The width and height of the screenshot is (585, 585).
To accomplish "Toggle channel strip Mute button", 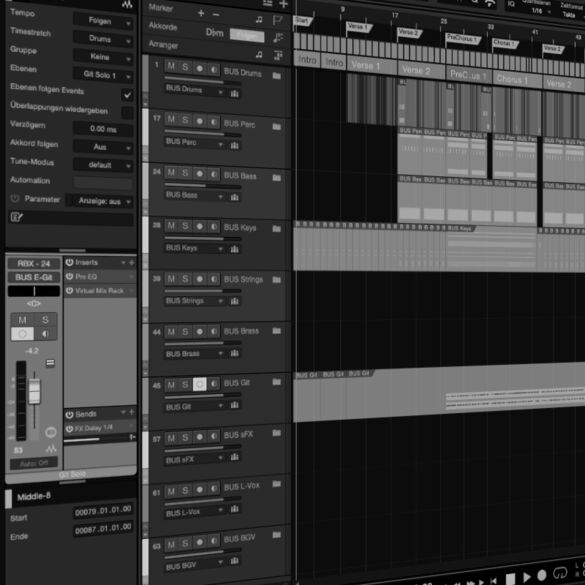I will (22, 320).
